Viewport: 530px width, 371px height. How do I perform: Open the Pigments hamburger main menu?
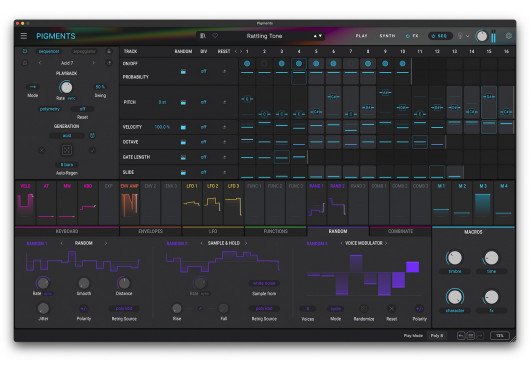click(x=24, y=36)
